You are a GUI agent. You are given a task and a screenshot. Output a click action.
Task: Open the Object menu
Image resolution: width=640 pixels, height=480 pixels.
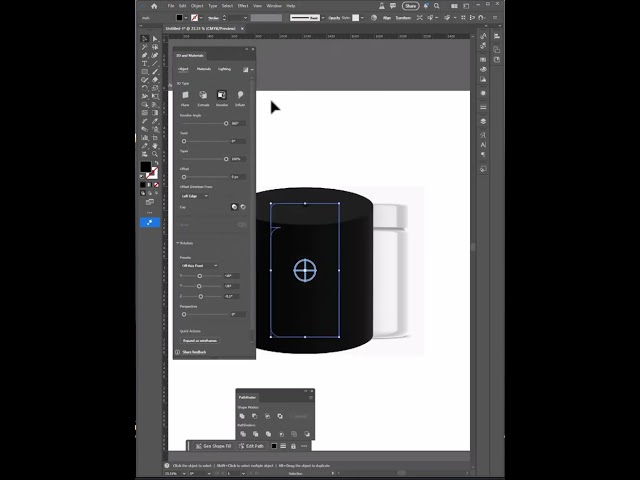click(x=197, y=6)
